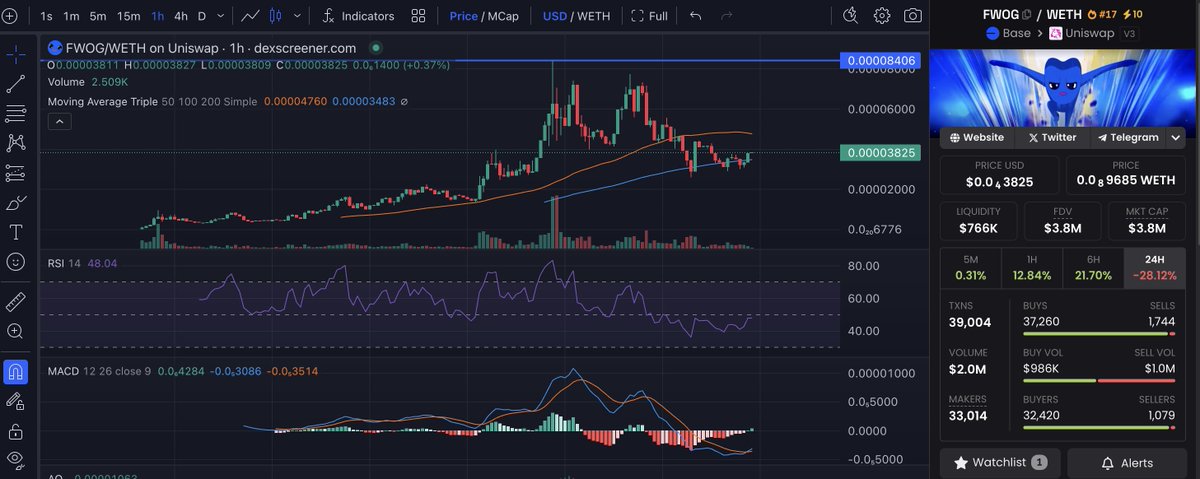
Task: Select the brush drawing tool
Action: coord(15,203)
